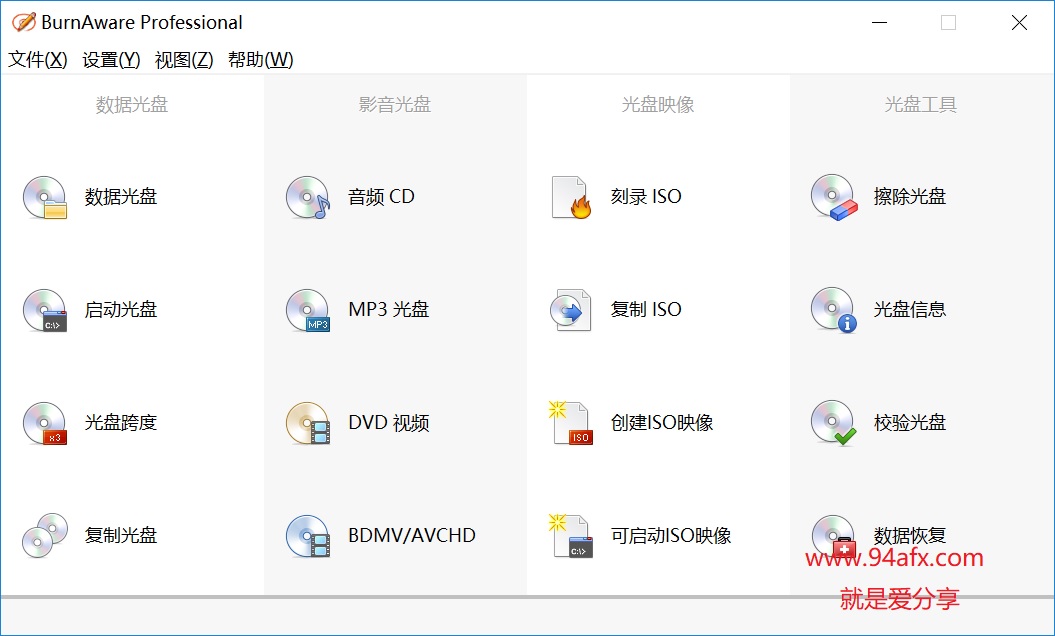
Task: Open the 设置(Y) menu
Action: (x=111, y=59)
